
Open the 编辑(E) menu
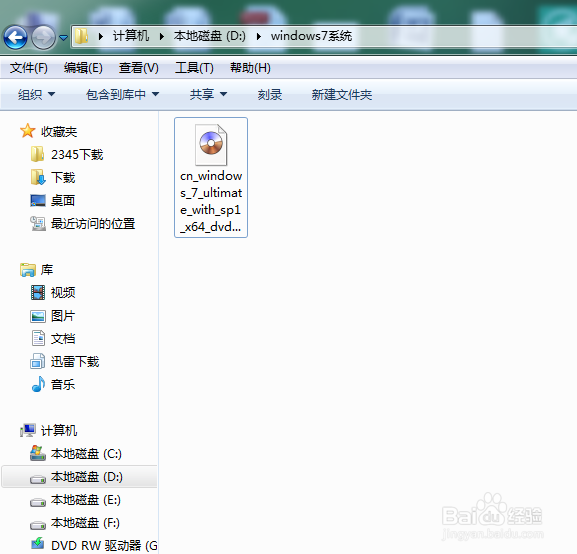click(83, 68)
